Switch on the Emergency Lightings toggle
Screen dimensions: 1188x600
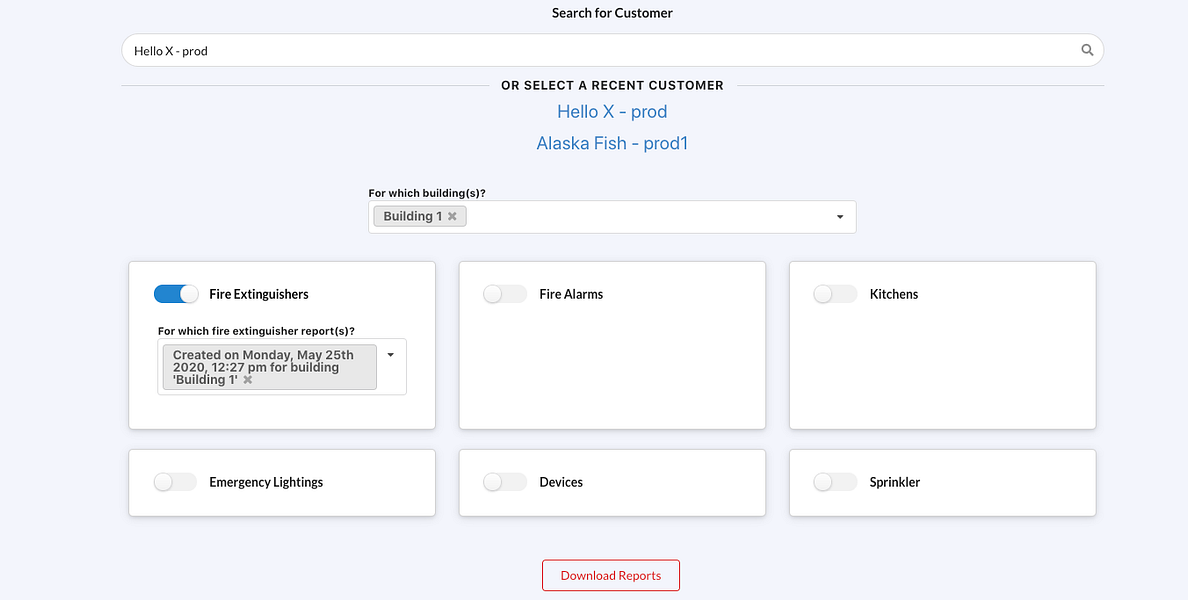pos(175,482)
